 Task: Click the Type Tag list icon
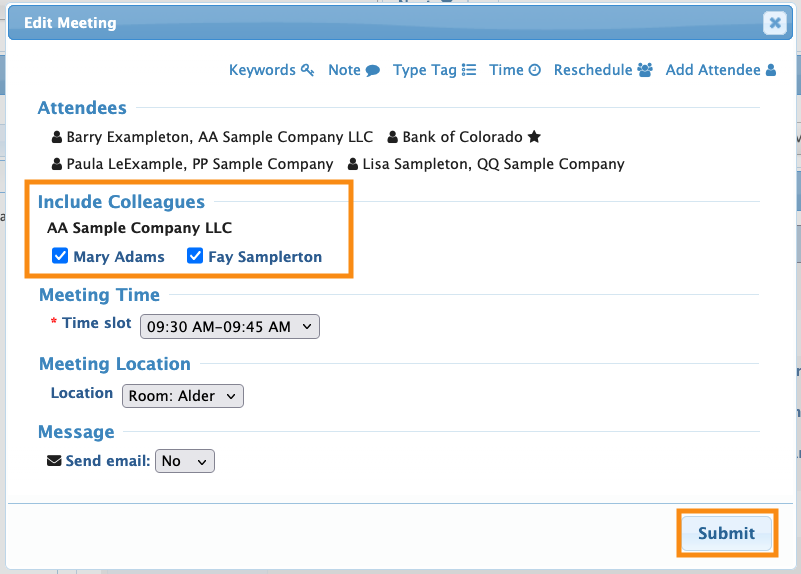[469, 70]
